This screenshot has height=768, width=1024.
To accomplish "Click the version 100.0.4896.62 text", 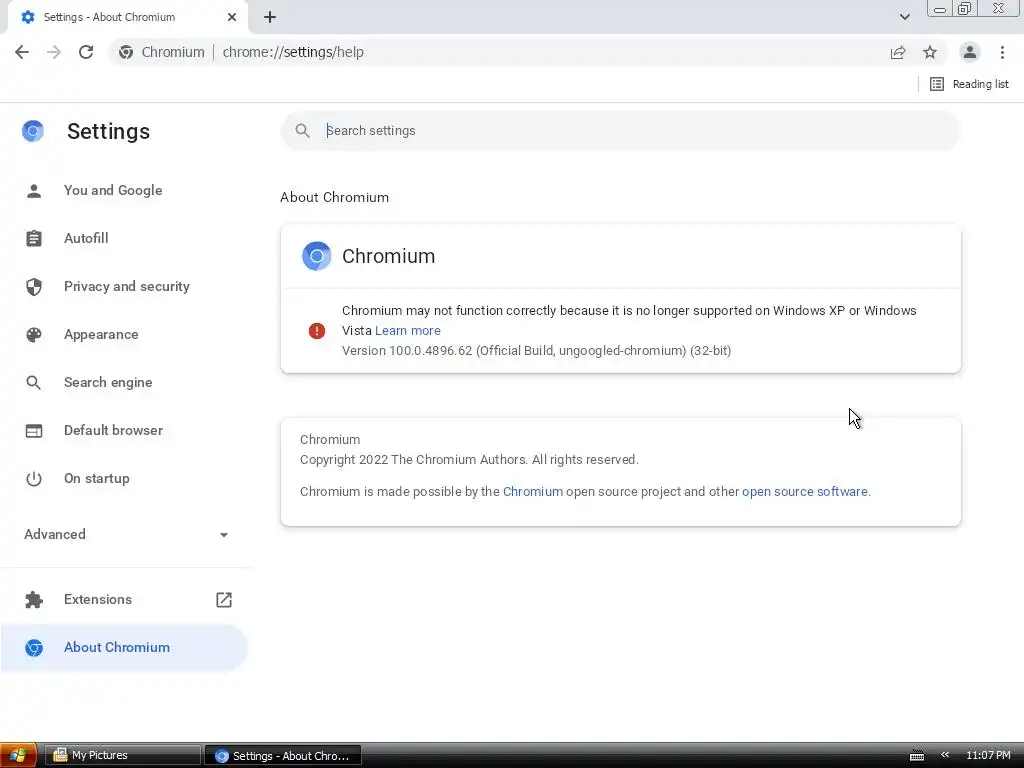I will (537, 351).
